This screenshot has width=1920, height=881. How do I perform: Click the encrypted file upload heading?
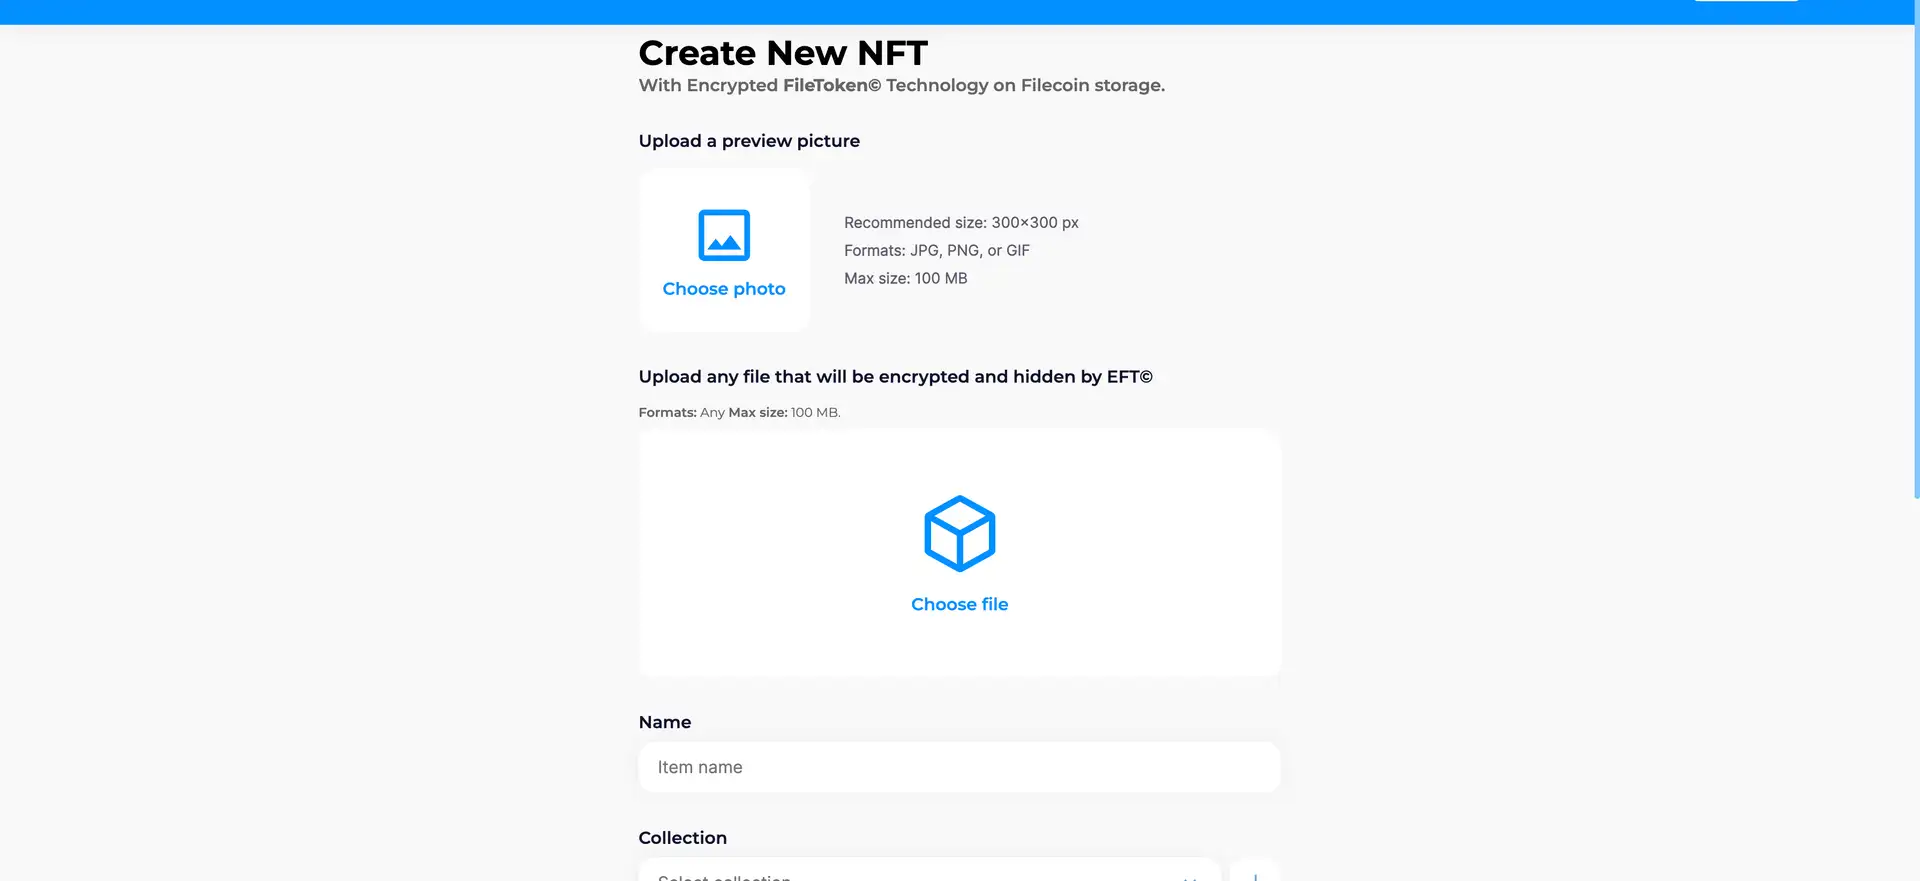[x=895, y=377]
